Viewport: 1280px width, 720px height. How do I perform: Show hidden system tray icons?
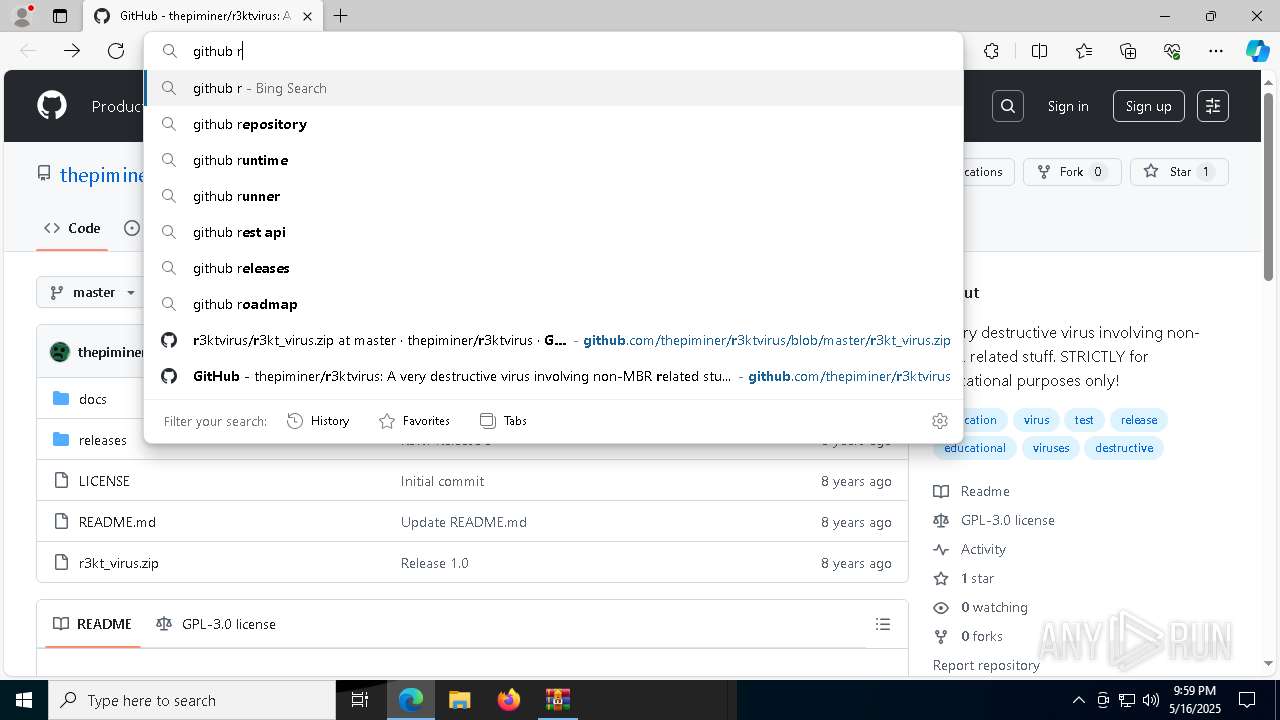pos(1078,700)
